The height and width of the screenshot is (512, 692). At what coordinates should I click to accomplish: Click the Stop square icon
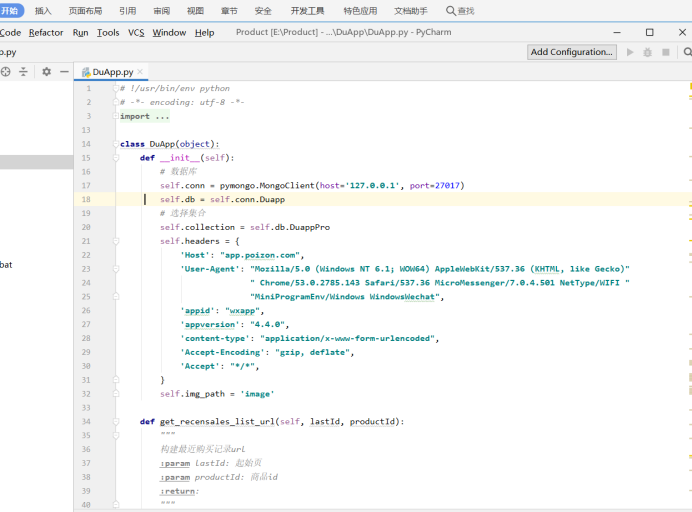pos(666,52)
